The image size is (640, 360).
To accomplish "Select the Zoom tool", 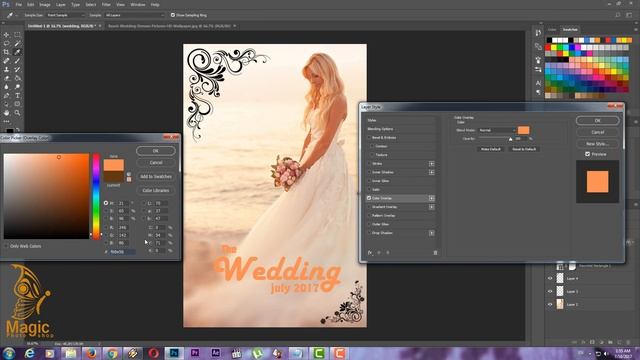I will point(17,113).
